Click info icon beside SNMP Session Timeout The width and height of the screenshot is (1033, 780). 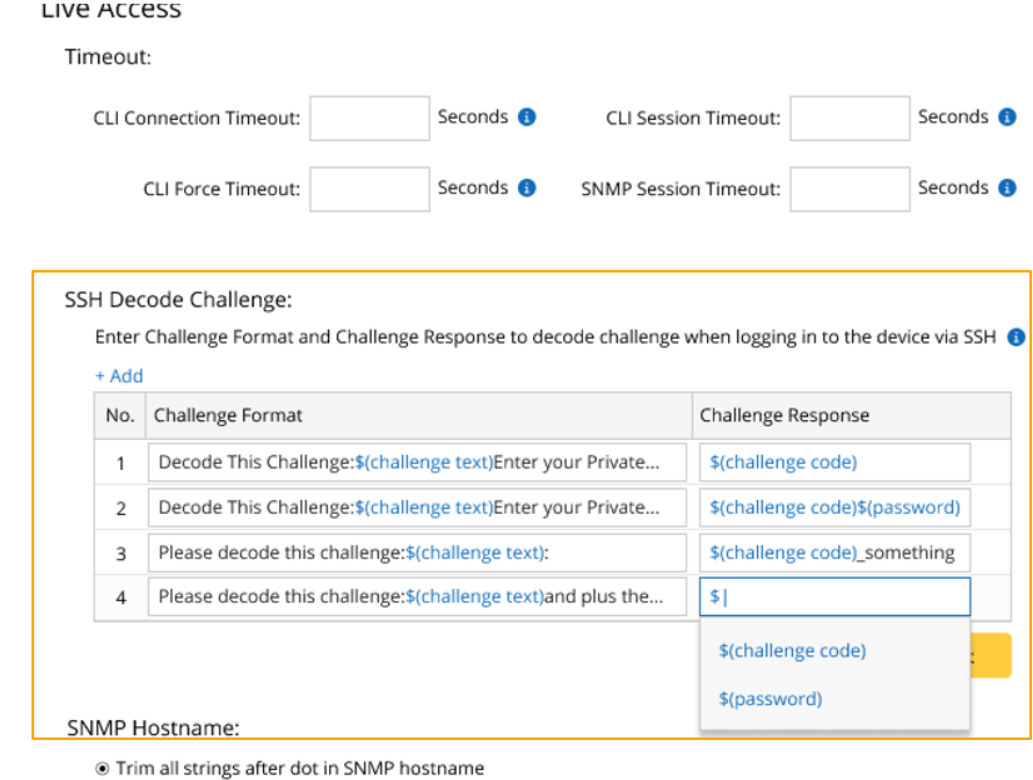point(1007,188)
